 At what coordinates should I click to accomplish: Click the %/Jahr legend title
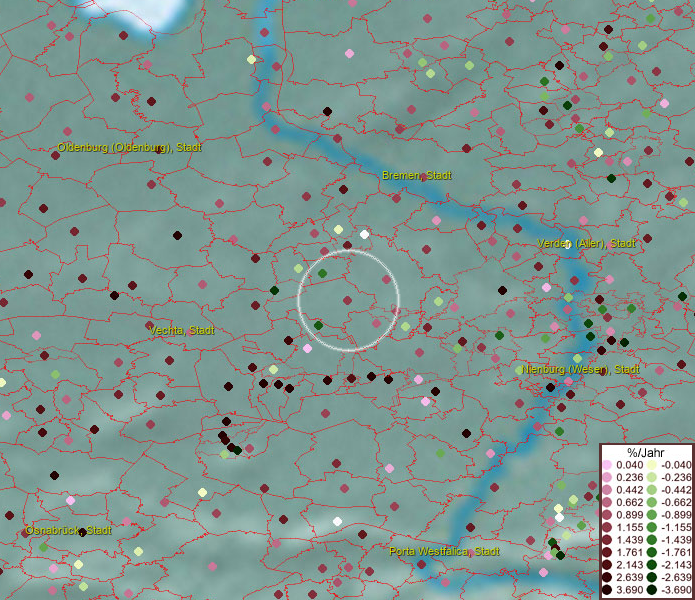click(x=646, y=452)
